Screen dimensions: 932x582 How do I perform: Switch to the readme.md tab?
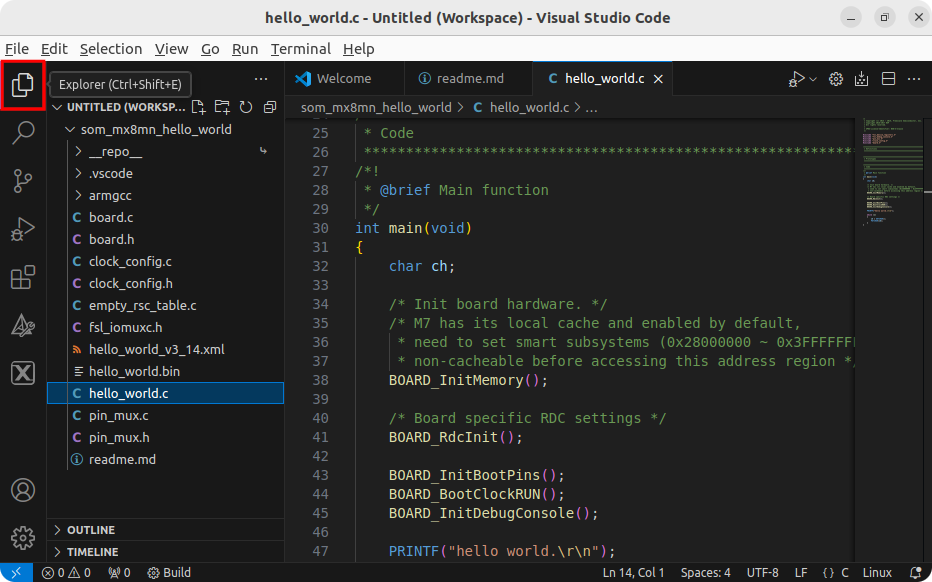click(x=460, y=79)
